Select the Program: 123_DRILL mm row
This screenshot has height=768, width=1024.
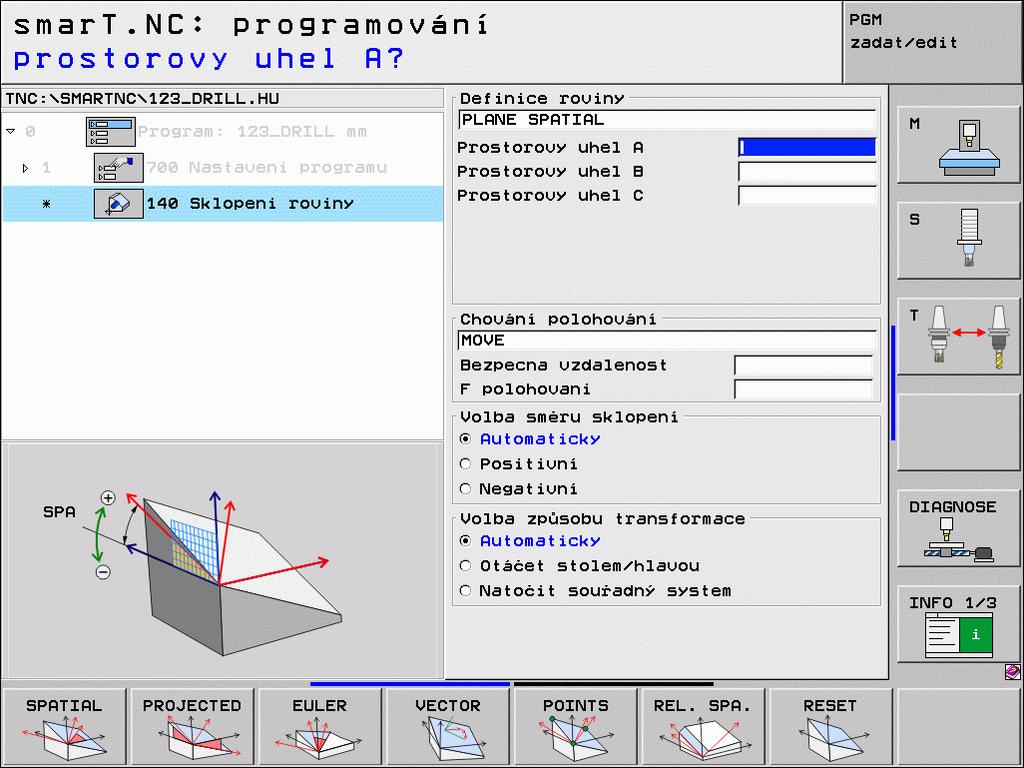(223, 131)
